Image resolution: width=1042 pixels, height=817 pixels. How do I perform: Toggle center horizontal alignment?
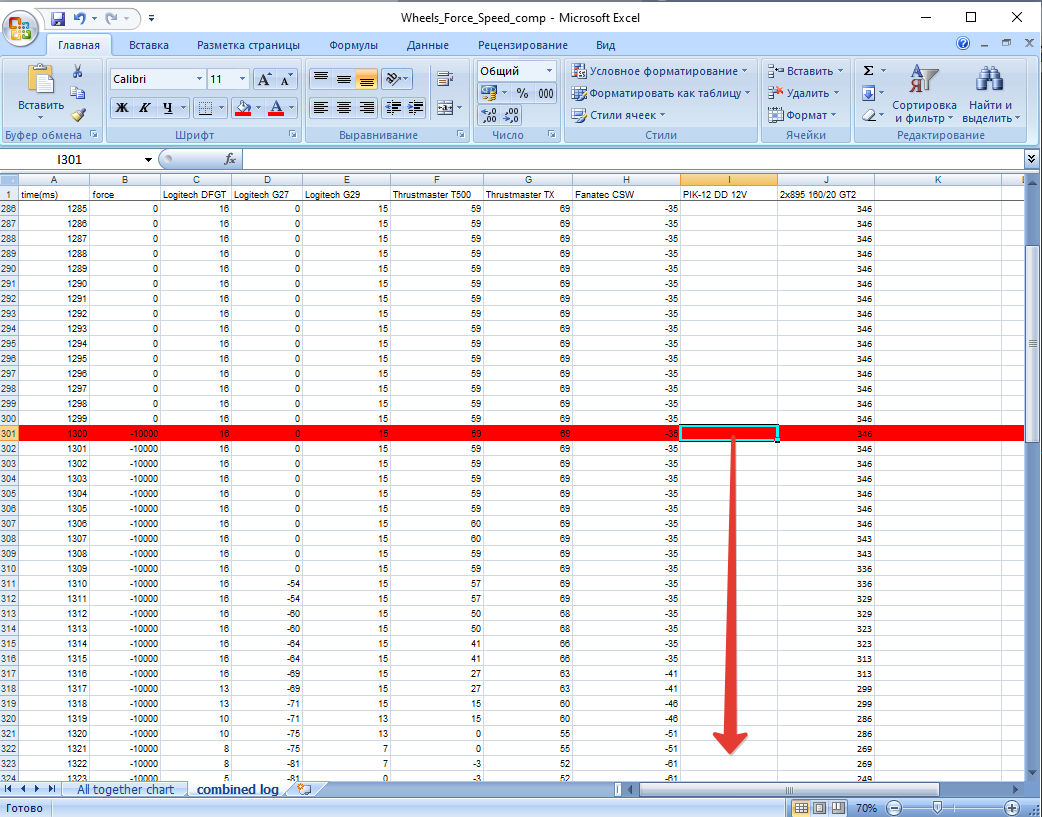point(343,108)
